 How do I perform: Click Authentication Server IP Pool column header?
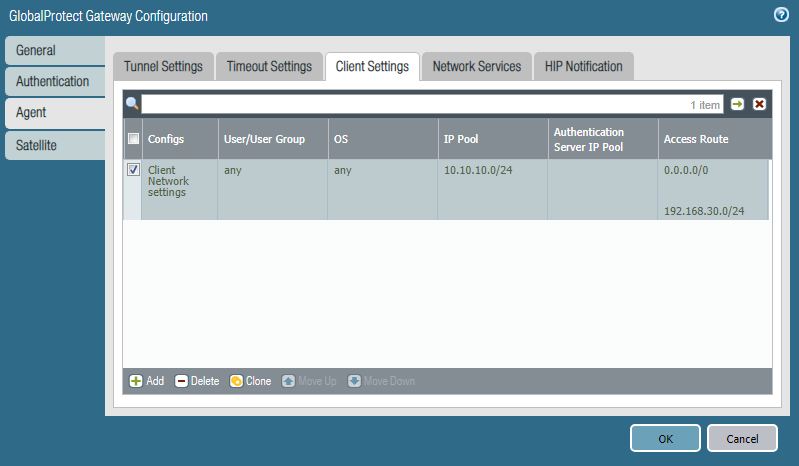point(603,139)
